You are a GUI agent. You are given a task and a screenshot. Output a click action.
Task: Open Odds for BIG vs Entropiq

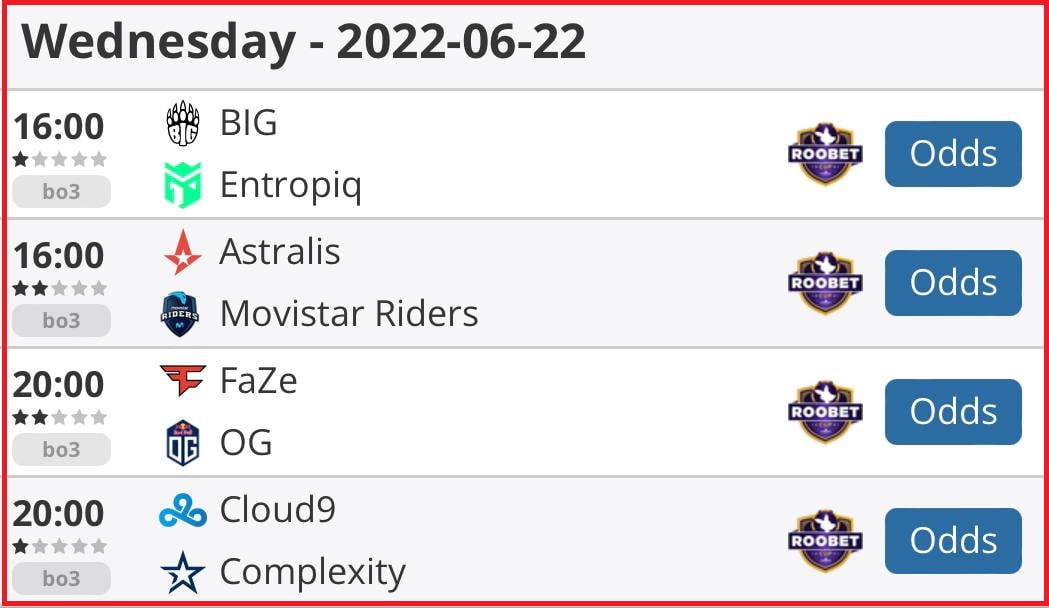(953, 154)
